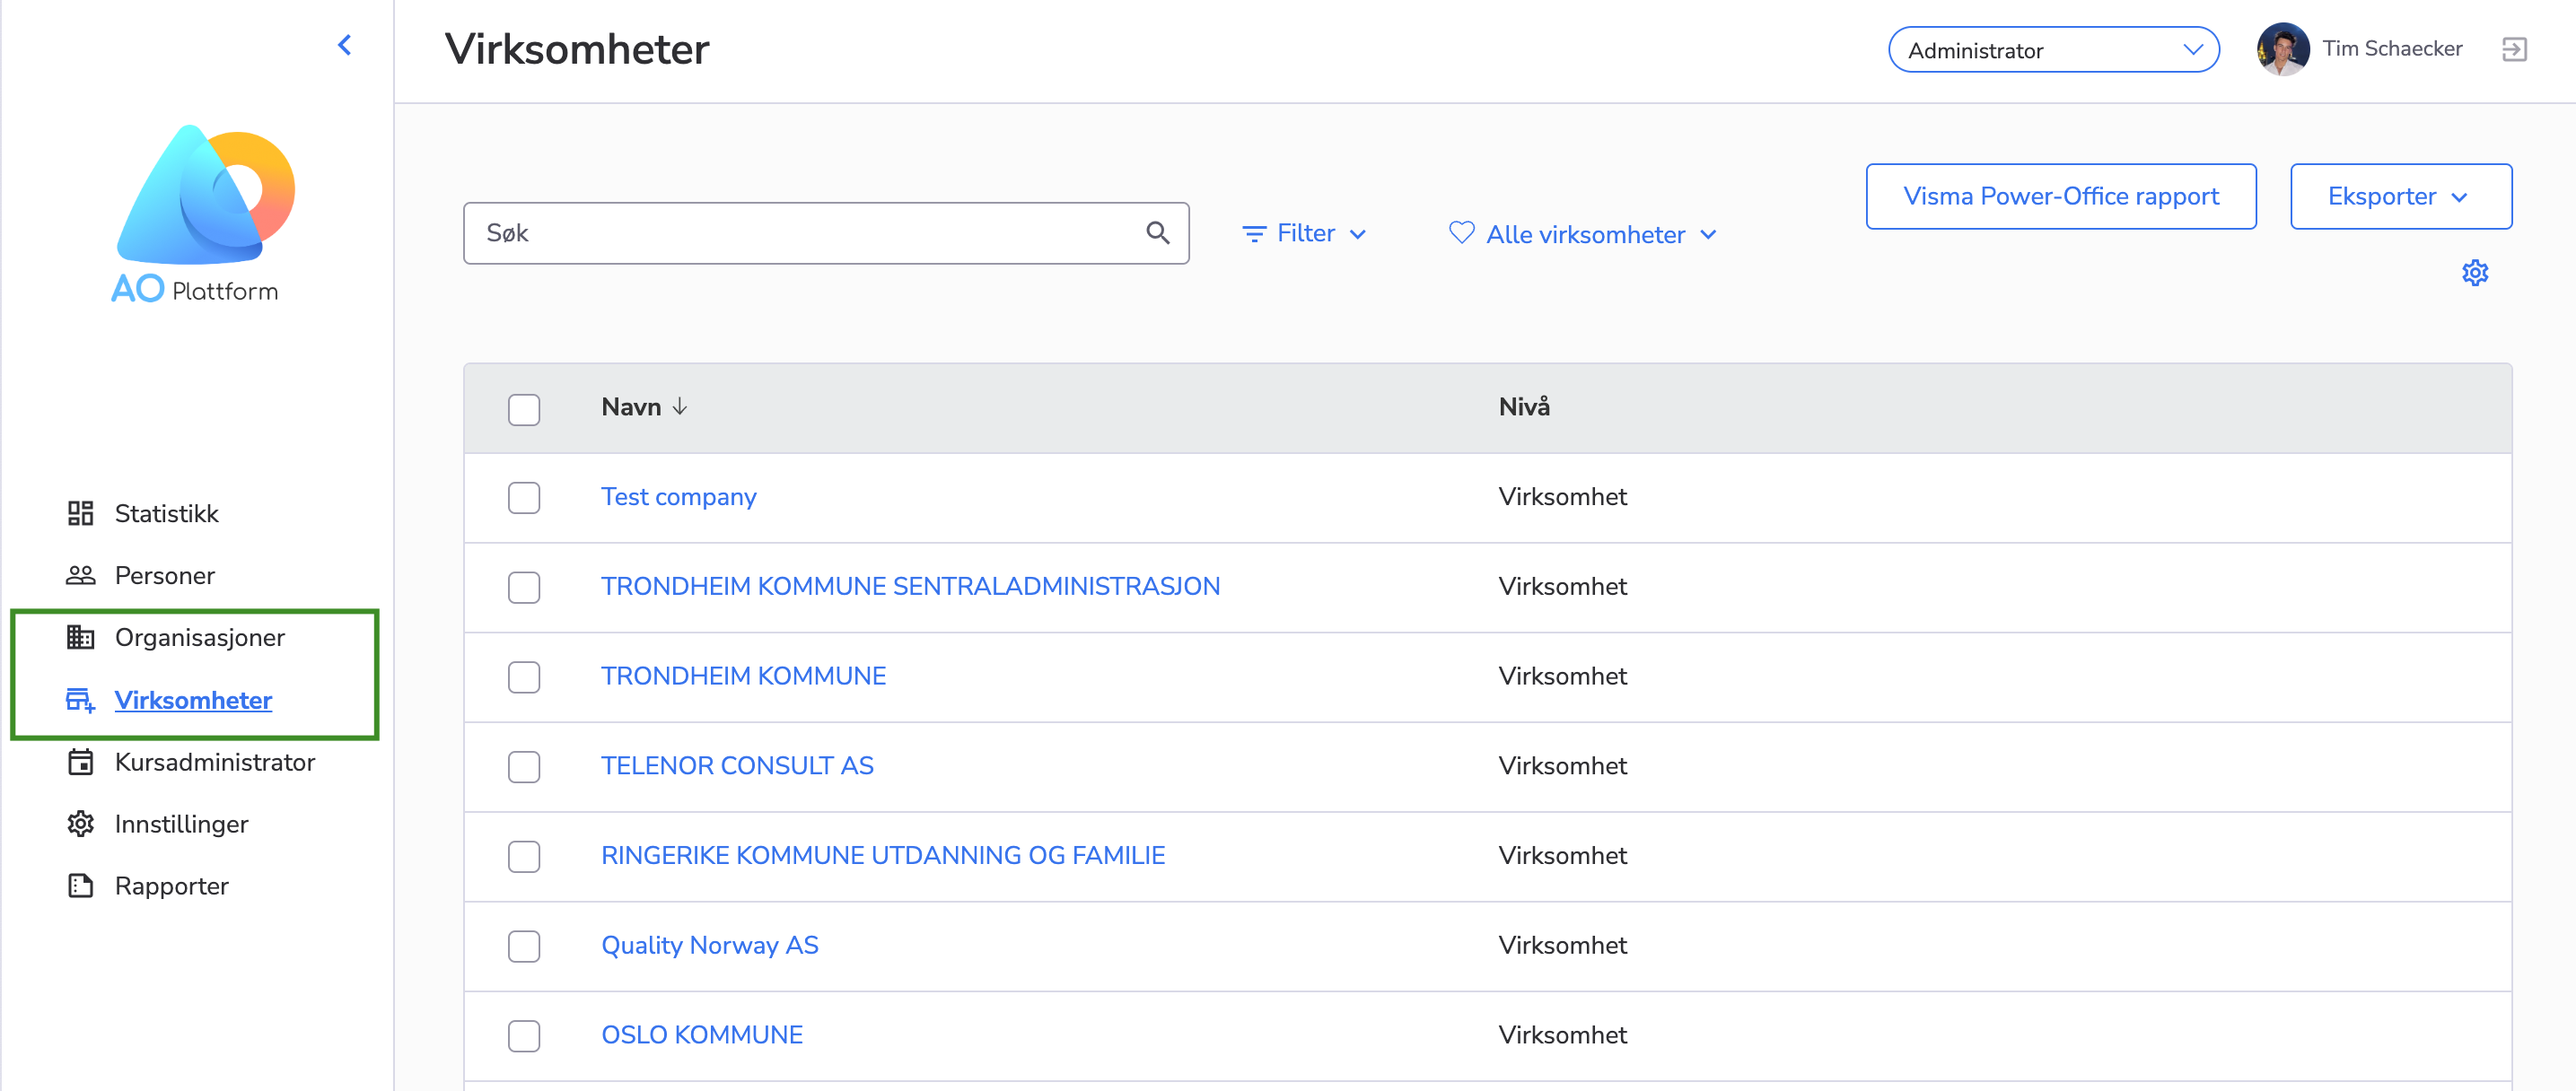Open Kursadministrator menu item
This screenshot has width=2576, height=1091.
214,762
